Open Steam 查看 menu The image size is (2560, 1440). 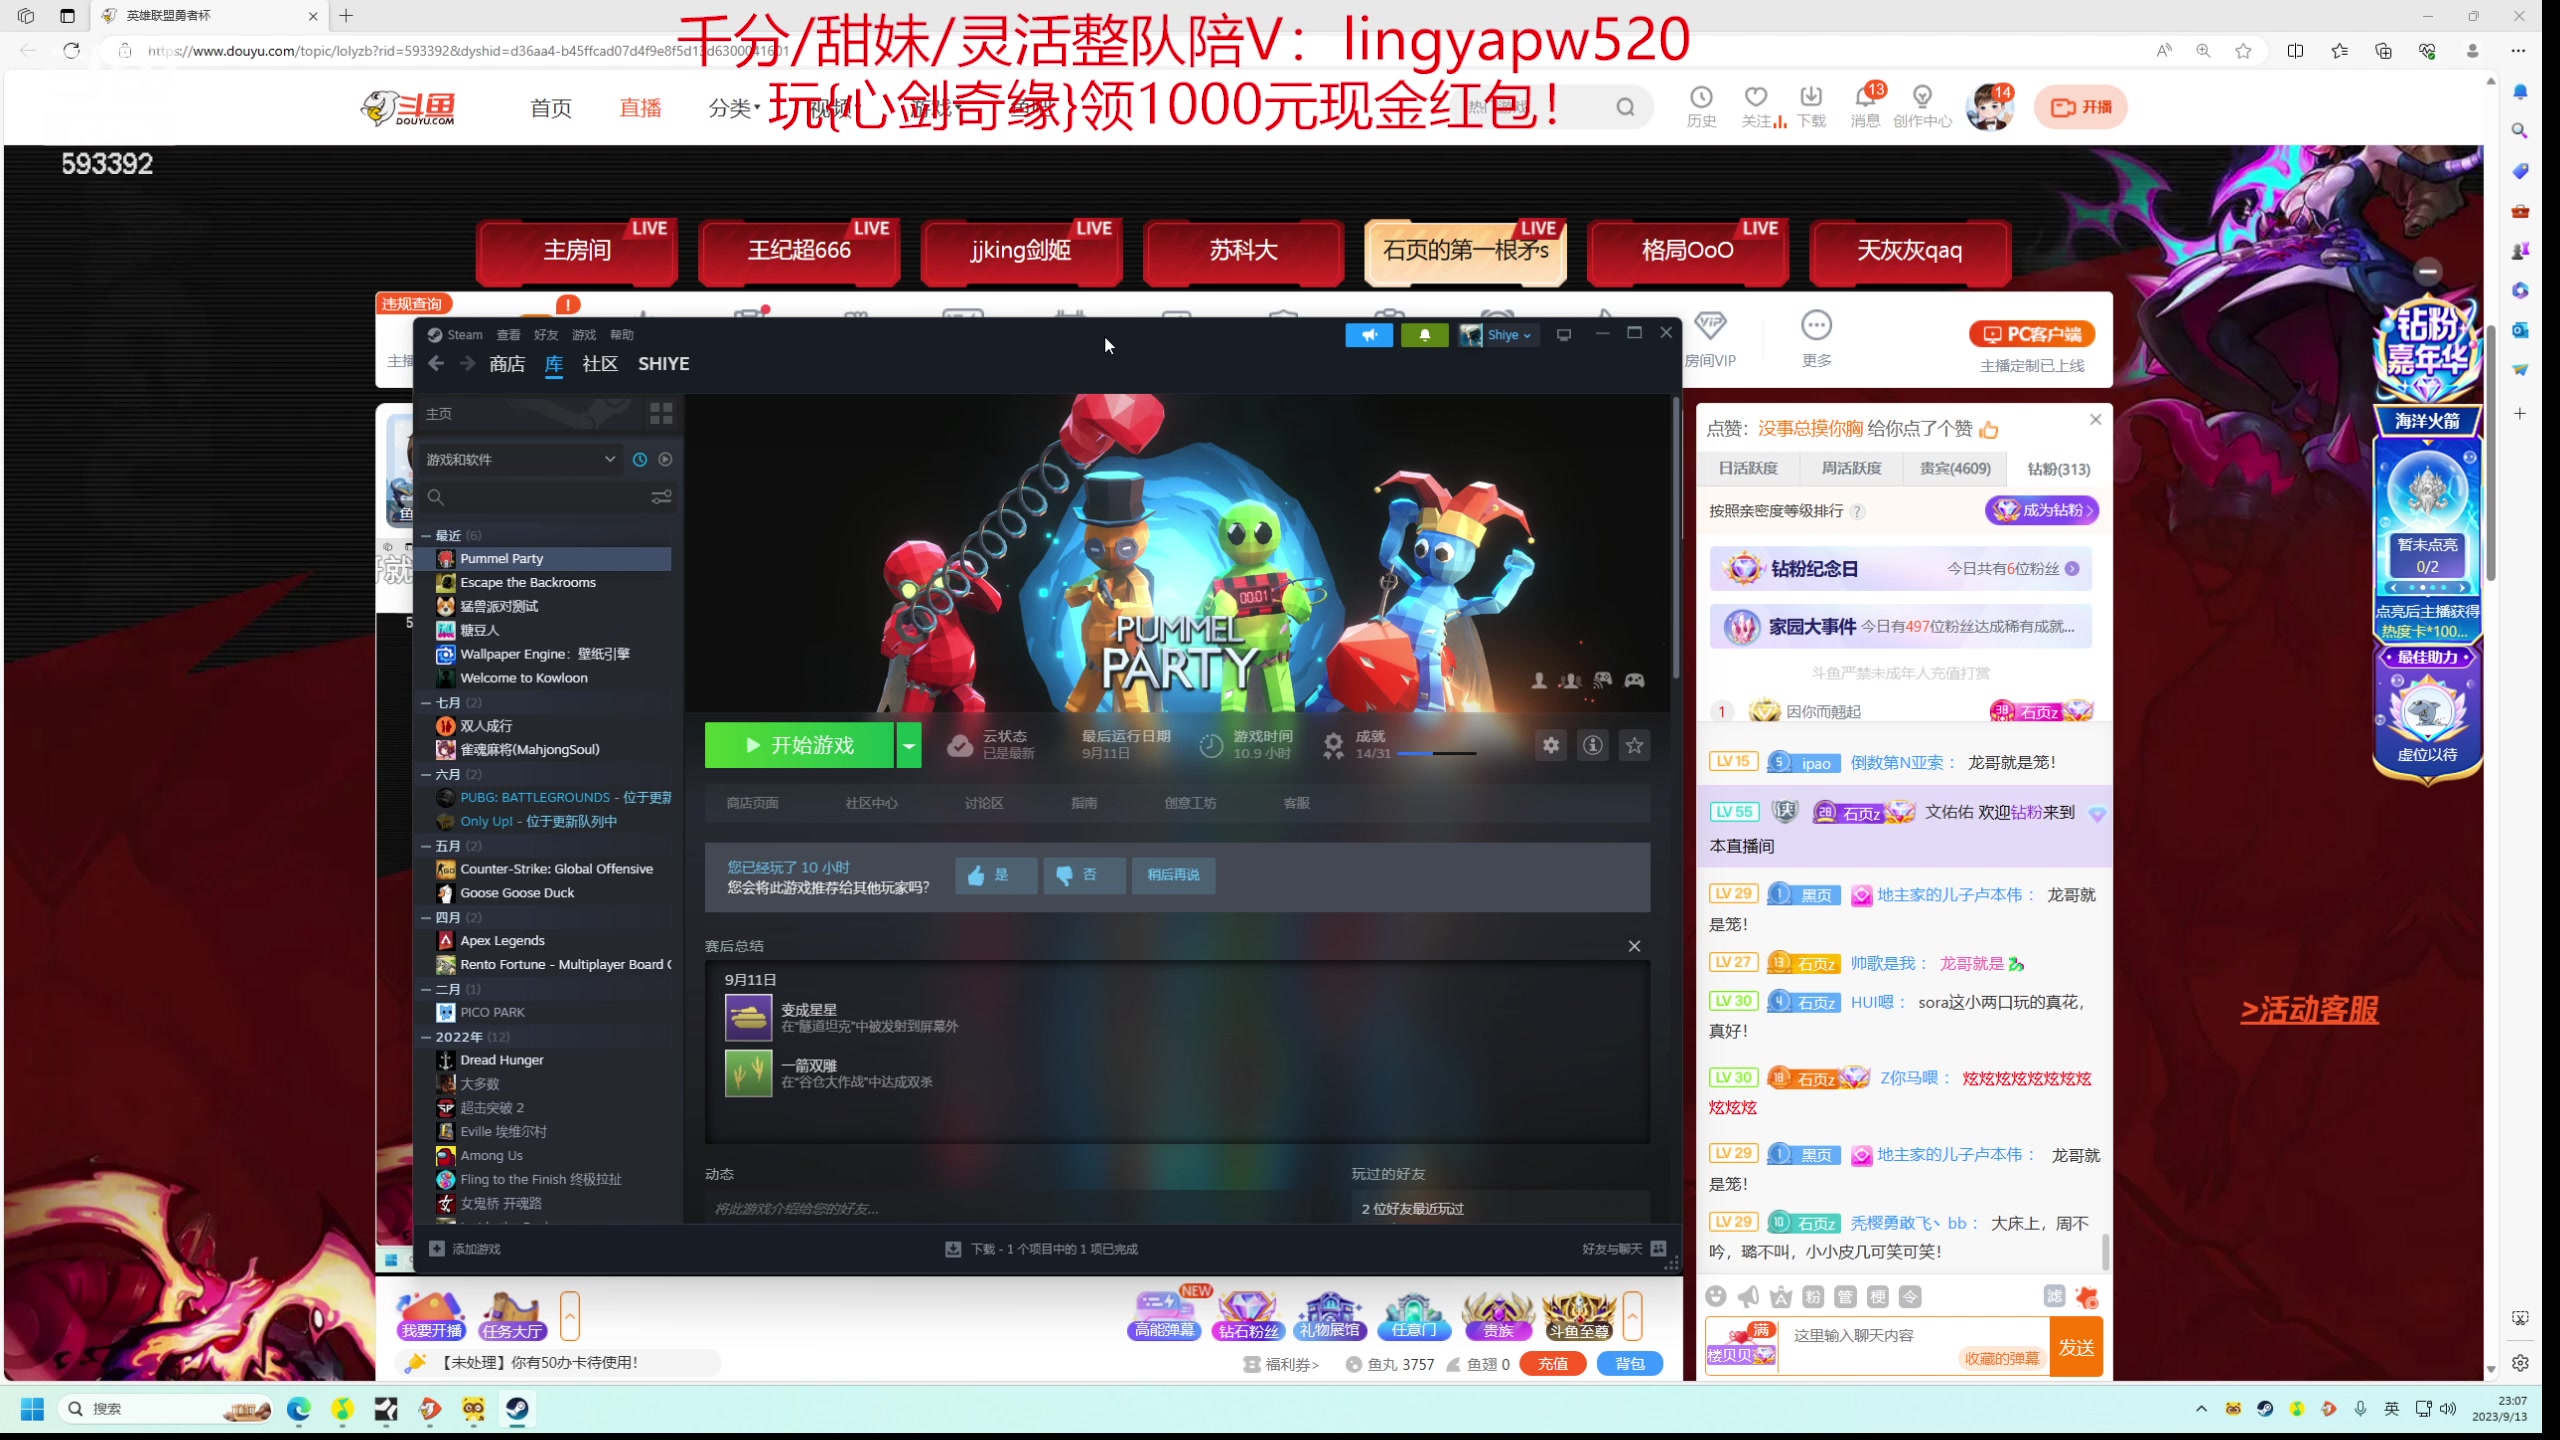pos(508,335)
